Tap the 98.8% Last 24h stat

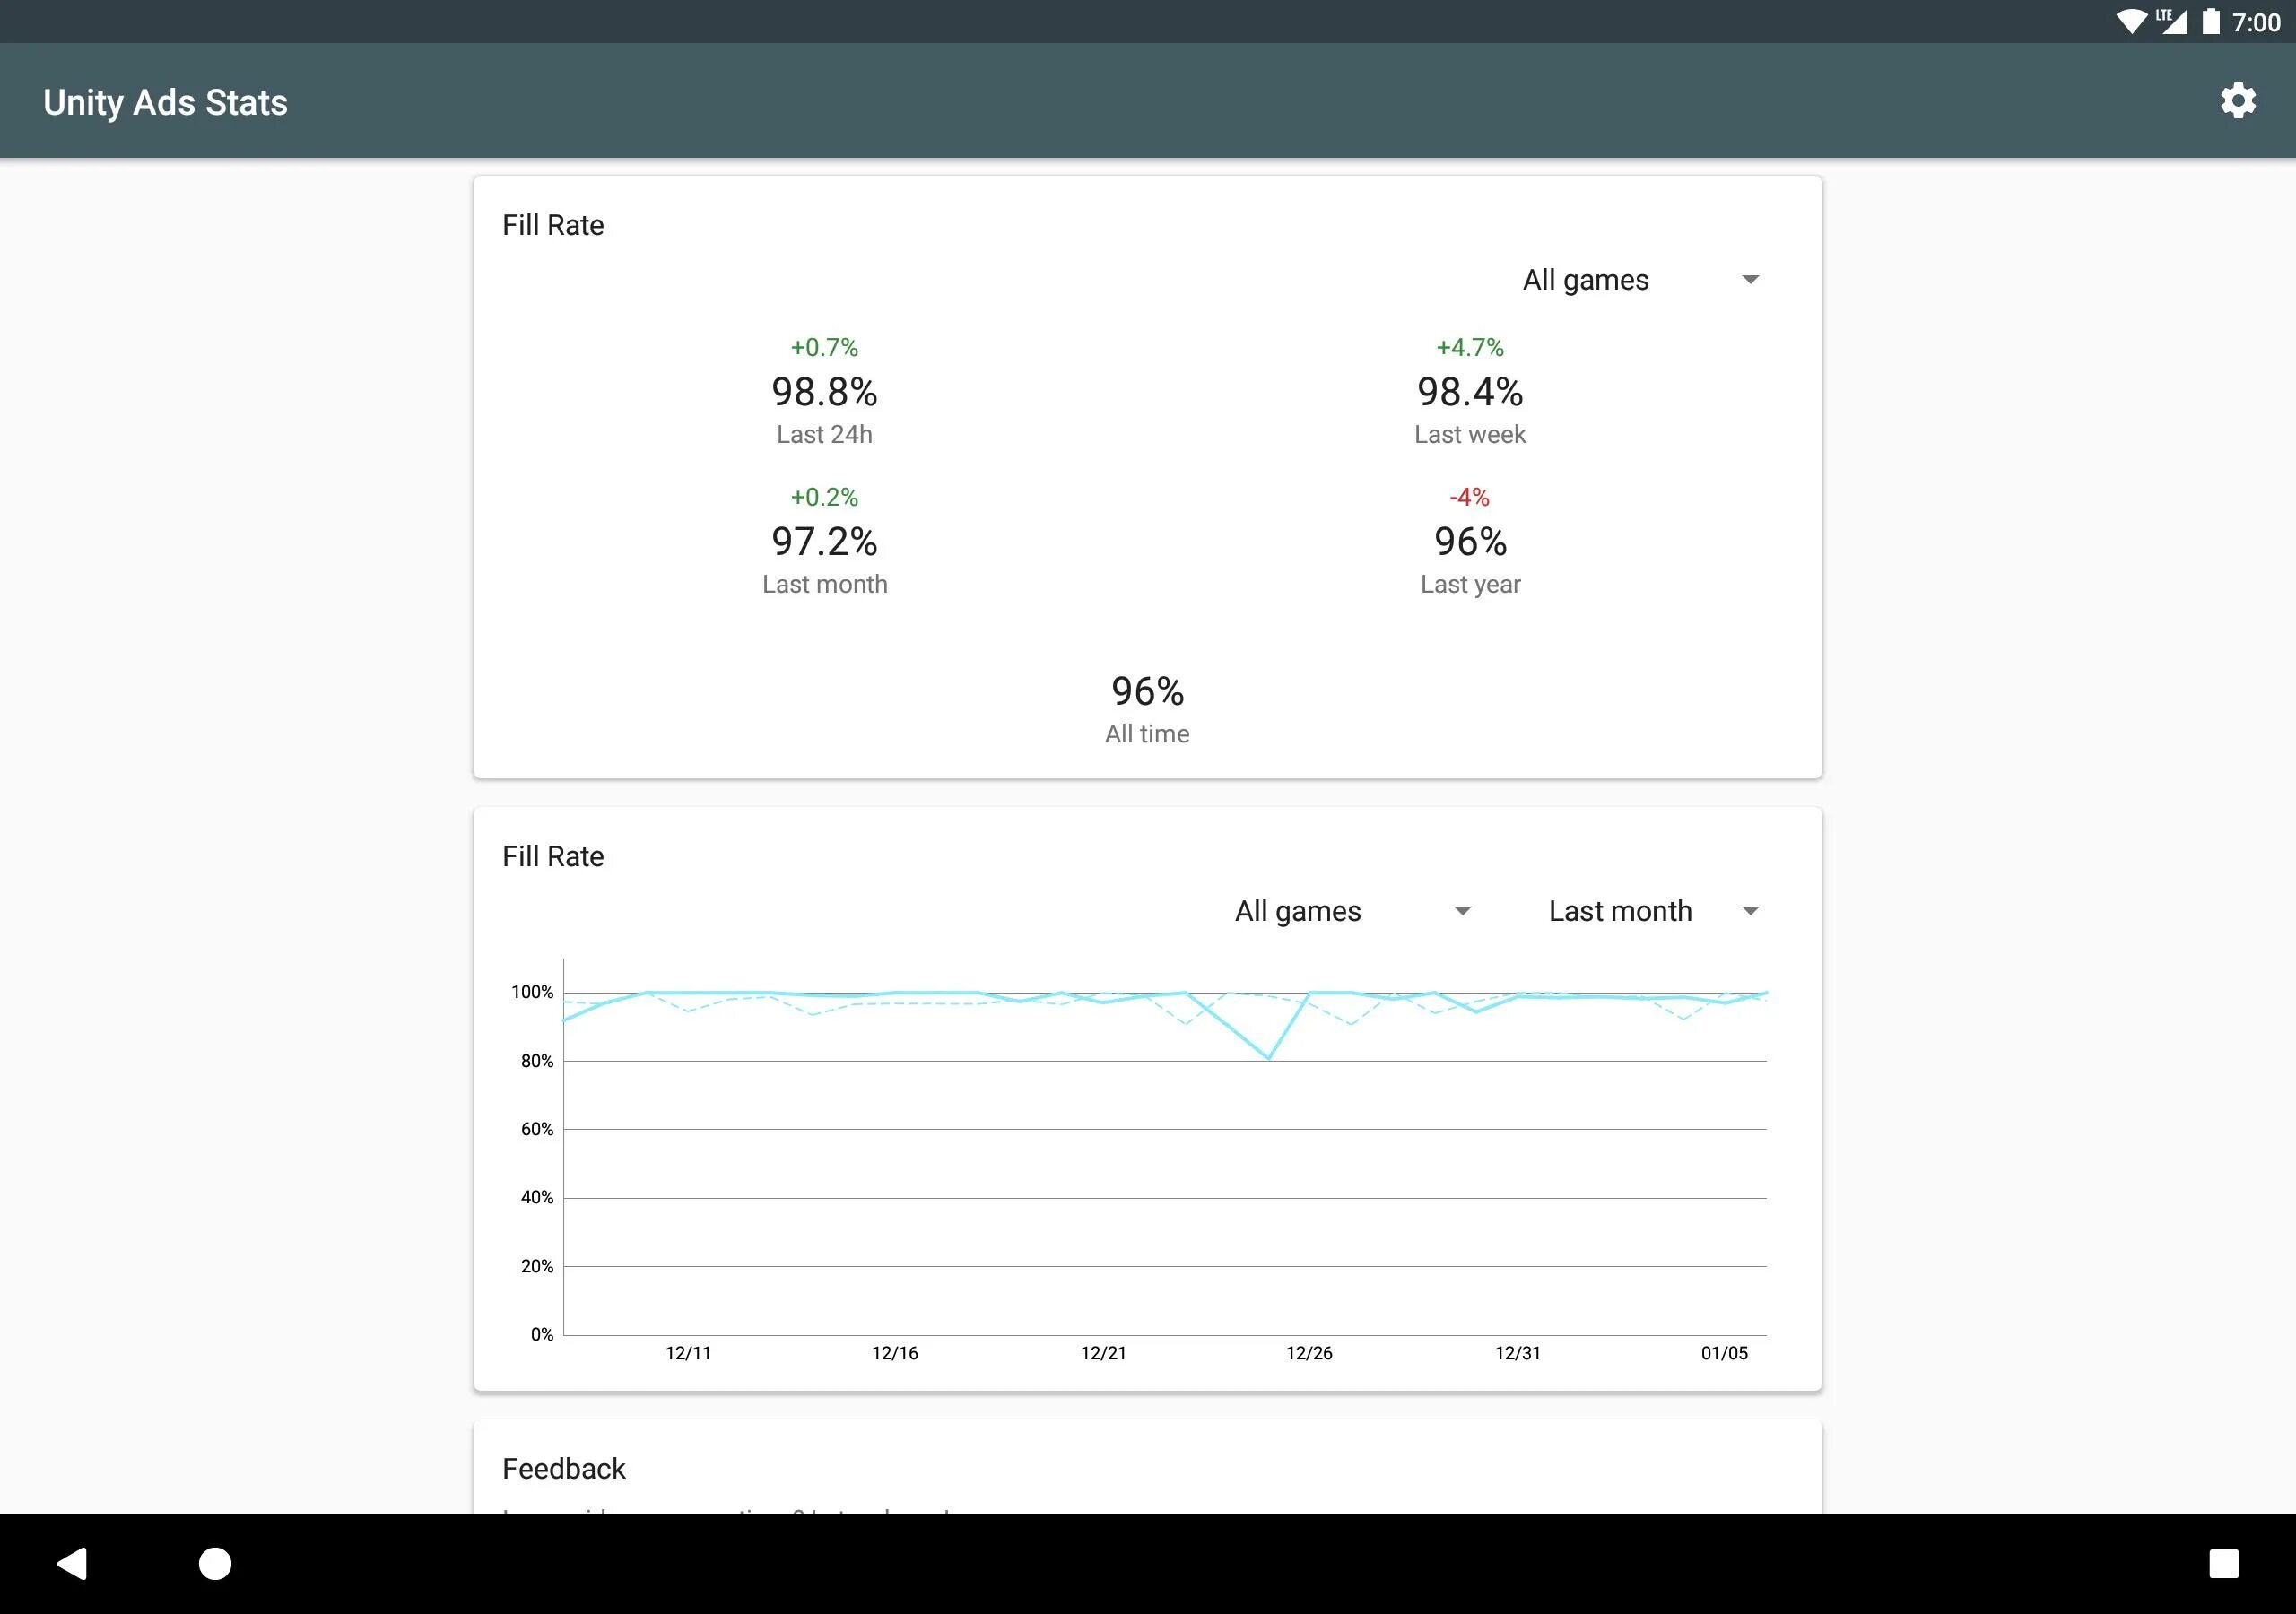[x=824, y=392]
